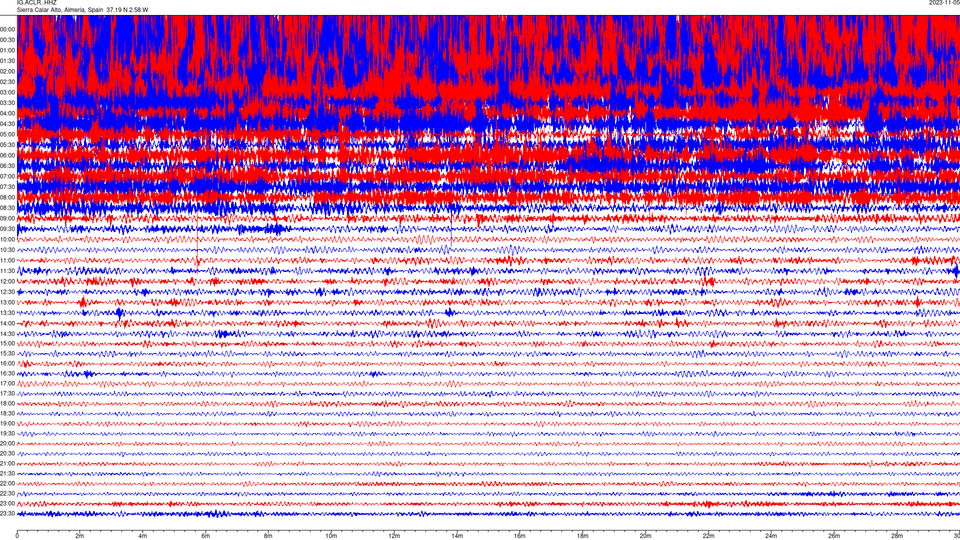Click the 28m tick label on axis

click(x=897, y=536)
